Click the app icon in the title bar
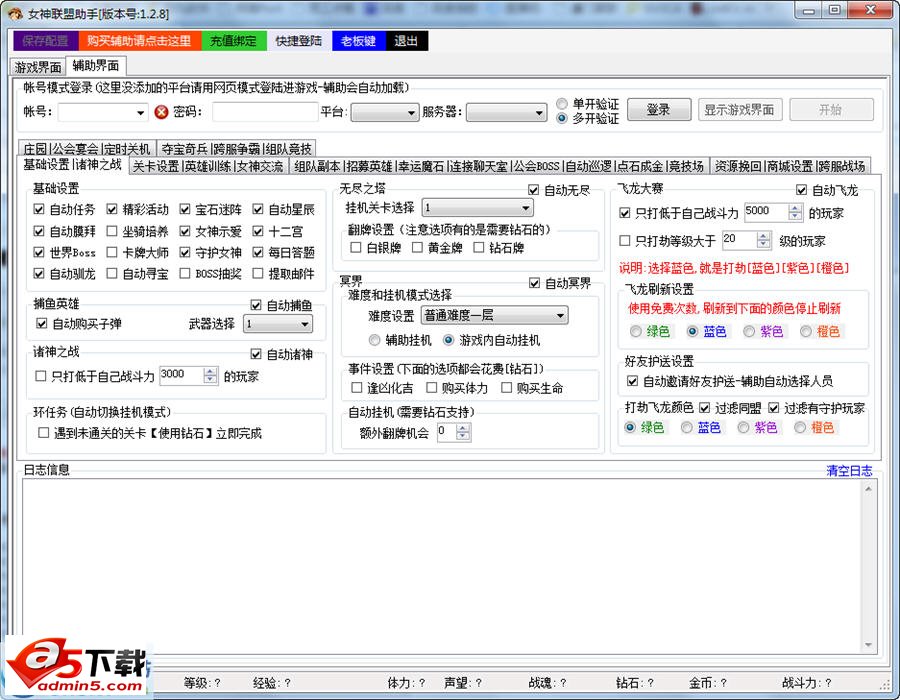Screen dimensions: 900x700 click(x=14, y=11)
